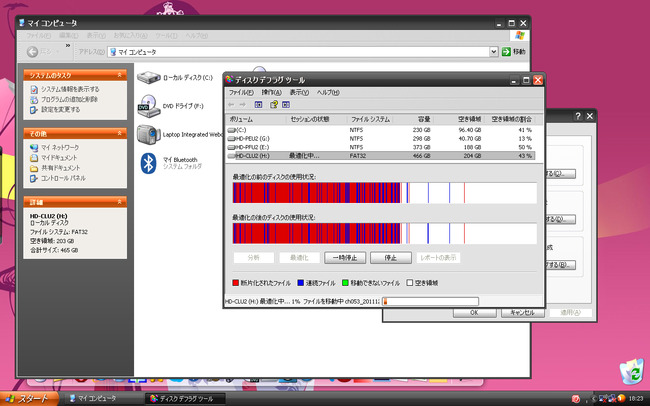Open the address bar dropdown arrow

[493, 52]
